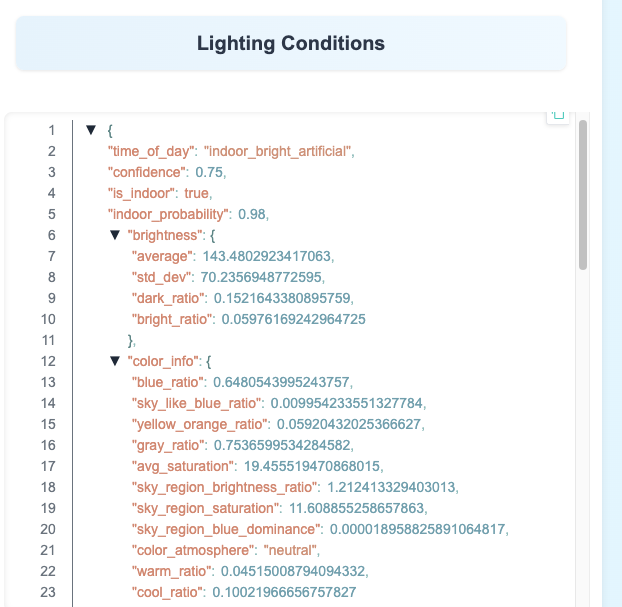Click the "gray_ratio" value
Image resolution: width=622 pixels, height=607 pixels.
click(284, 445)
